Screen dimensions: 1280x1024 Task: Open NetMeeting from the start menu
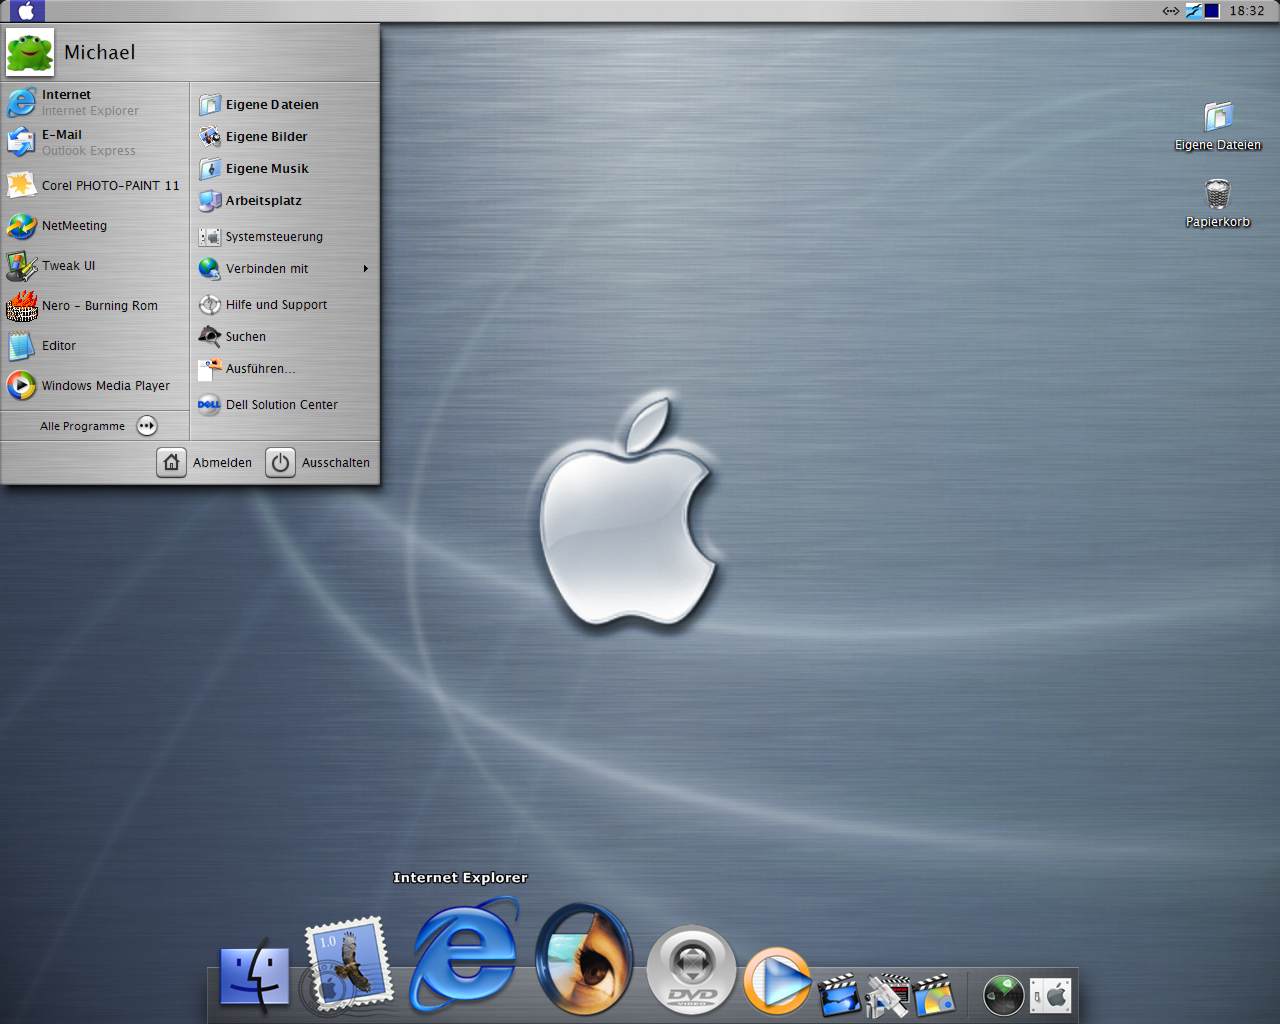[x=96, y=225]
